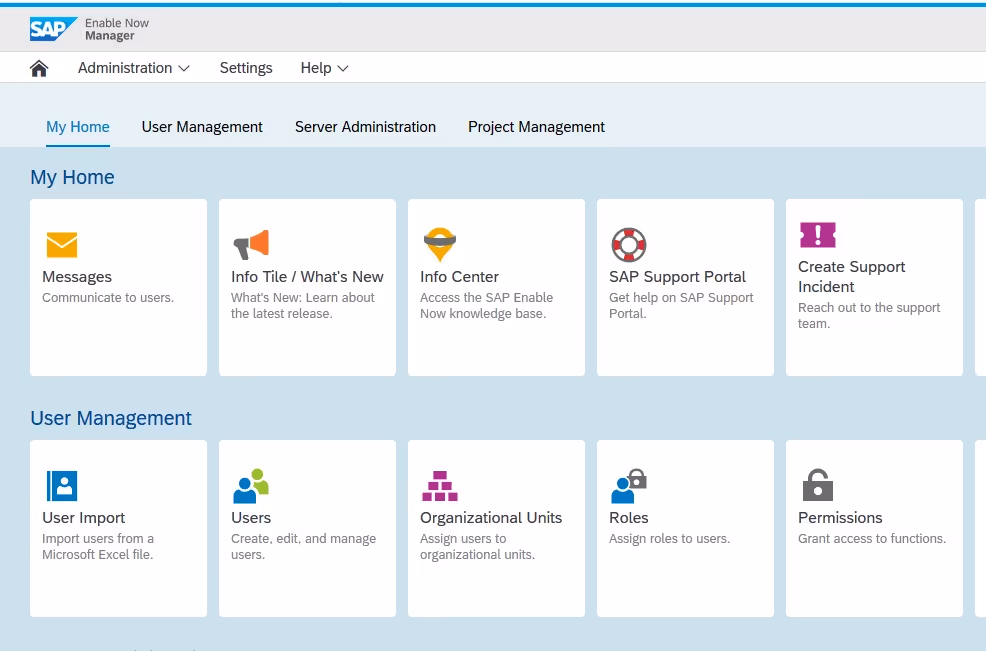Image resolution: width=986 pixels, height=651 pixels.
Task: Open the Help menu
Action: point(324,68)
